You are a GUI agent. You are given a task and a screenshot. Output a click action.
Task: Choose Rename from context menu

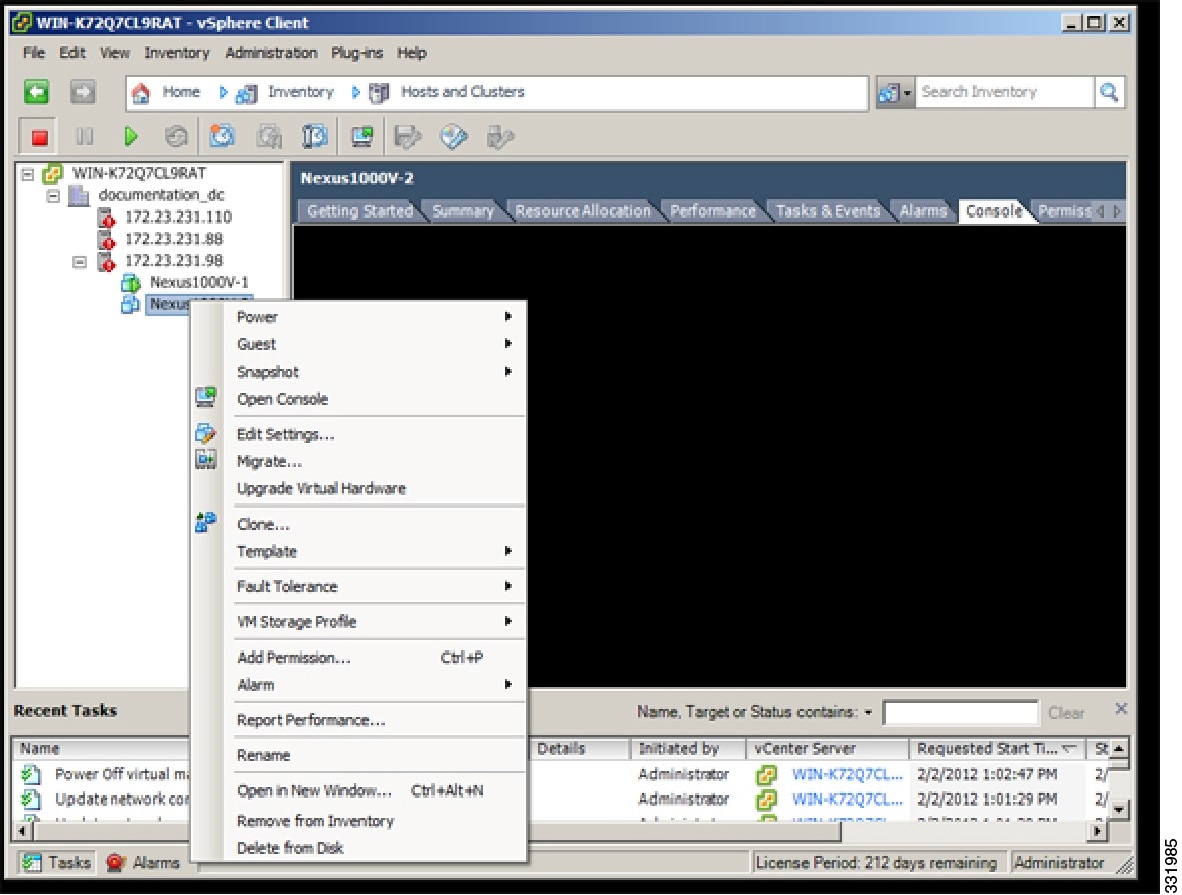click(263, 755)
